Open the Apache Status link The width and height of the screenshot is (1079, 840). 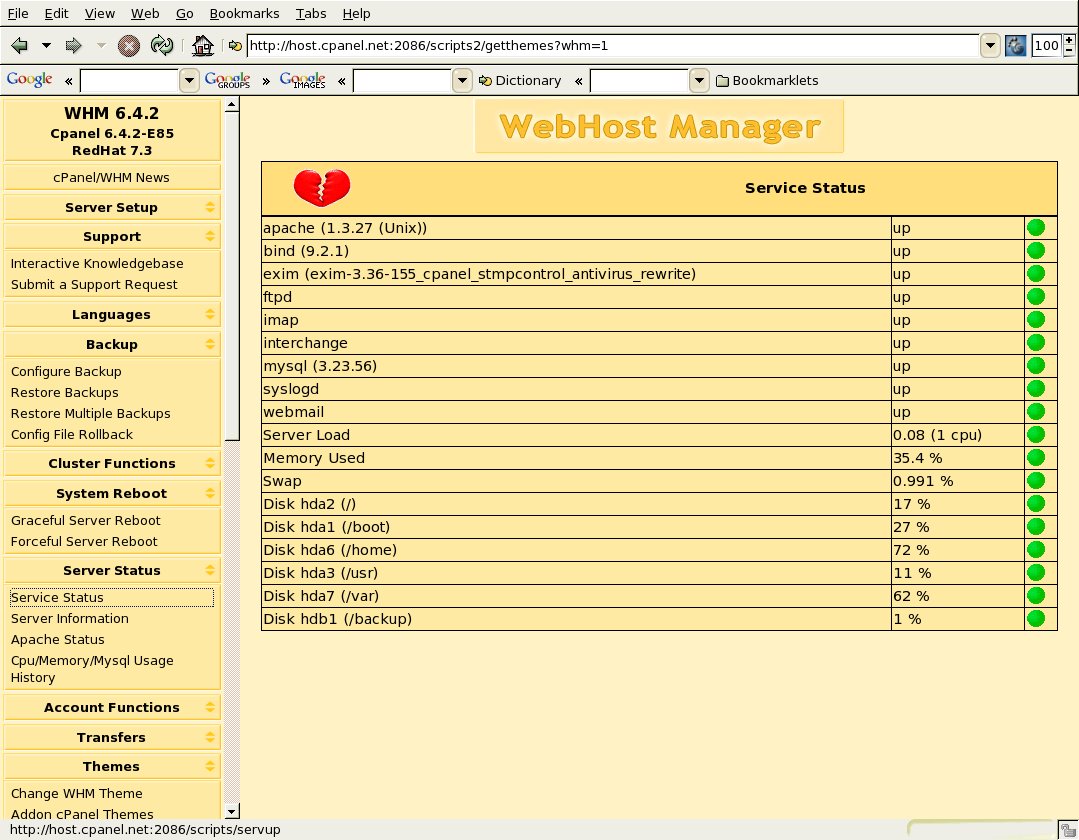pyautogui.click(x=57, y=639)
